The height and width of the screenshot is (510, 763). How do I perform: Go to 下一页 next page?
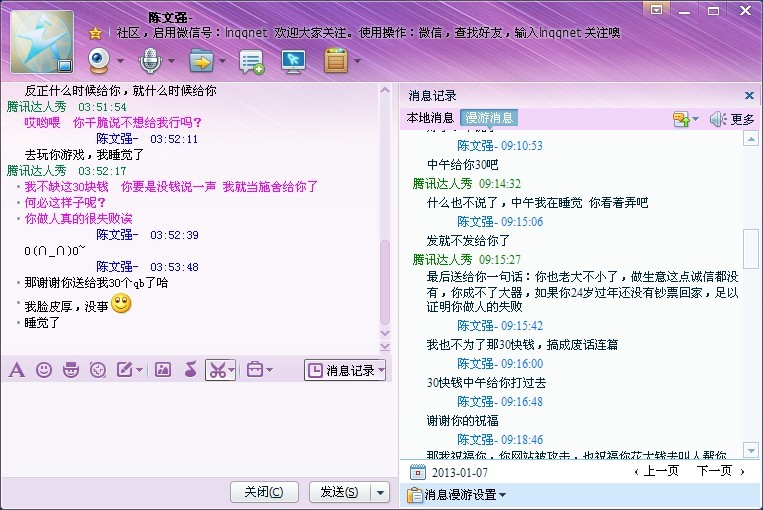point(721,471)
